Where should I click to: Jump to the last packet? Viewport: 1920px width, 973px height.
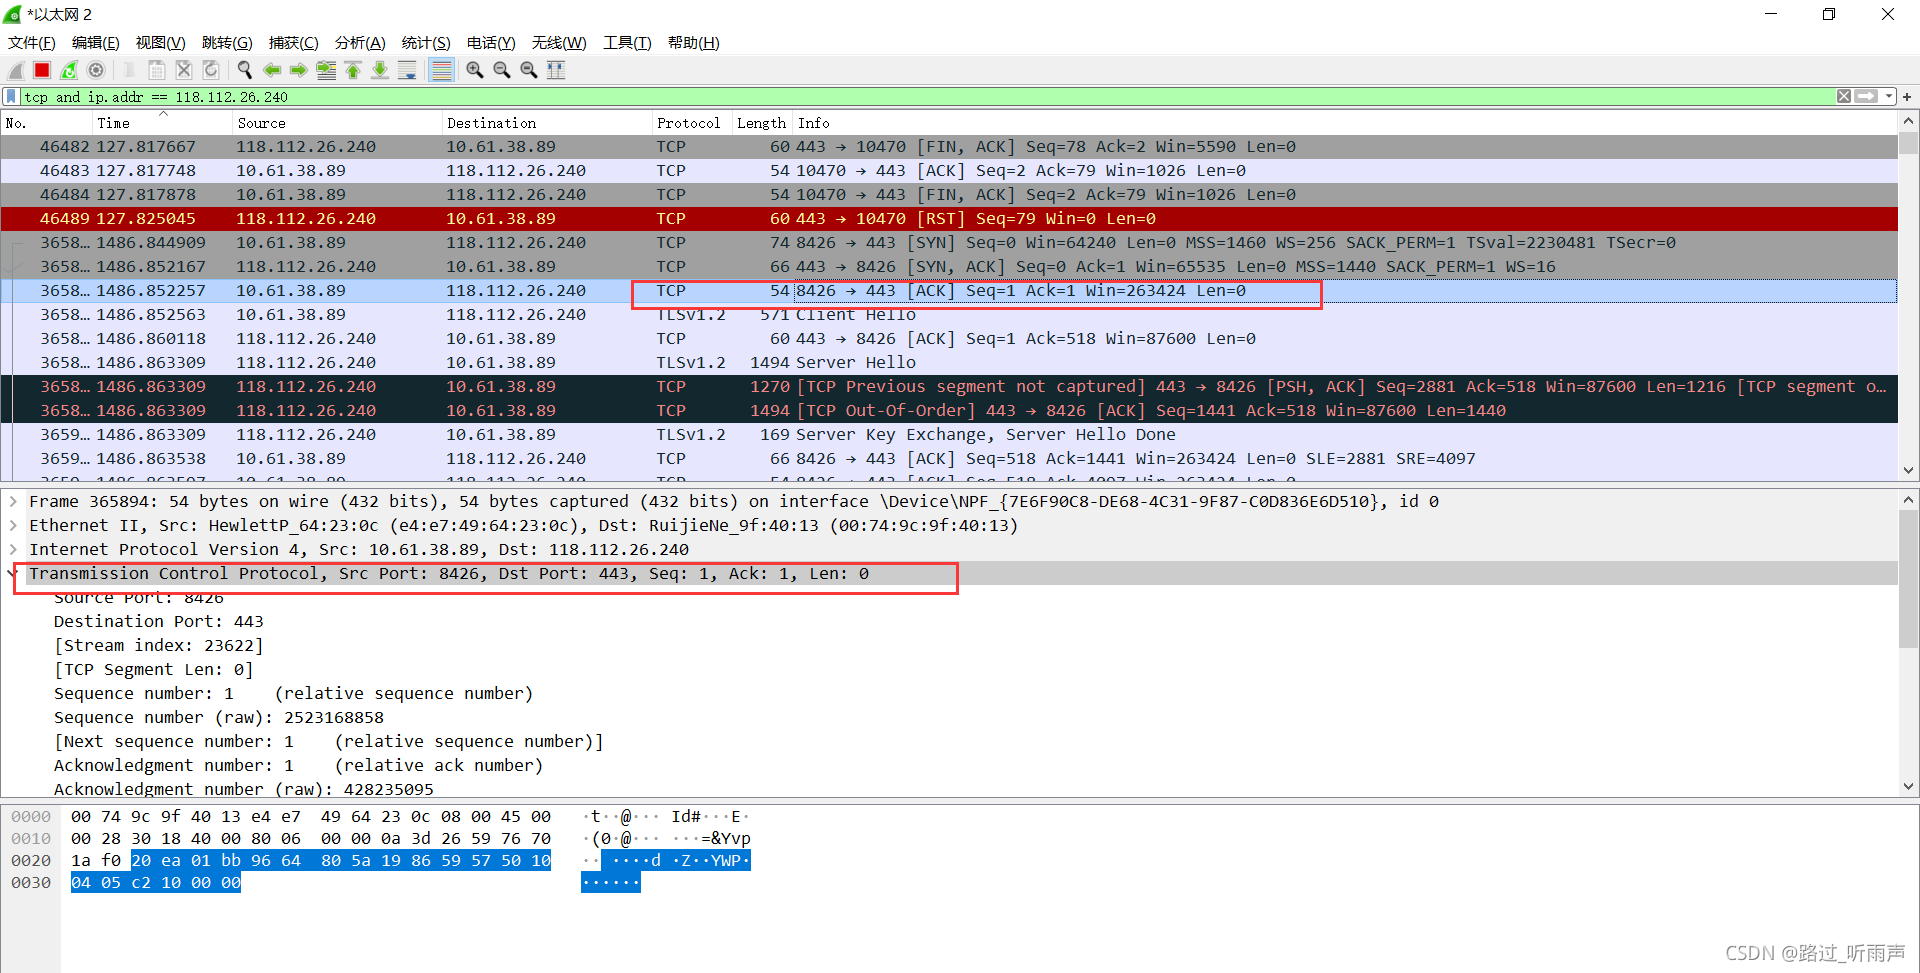tap(380, 70)
